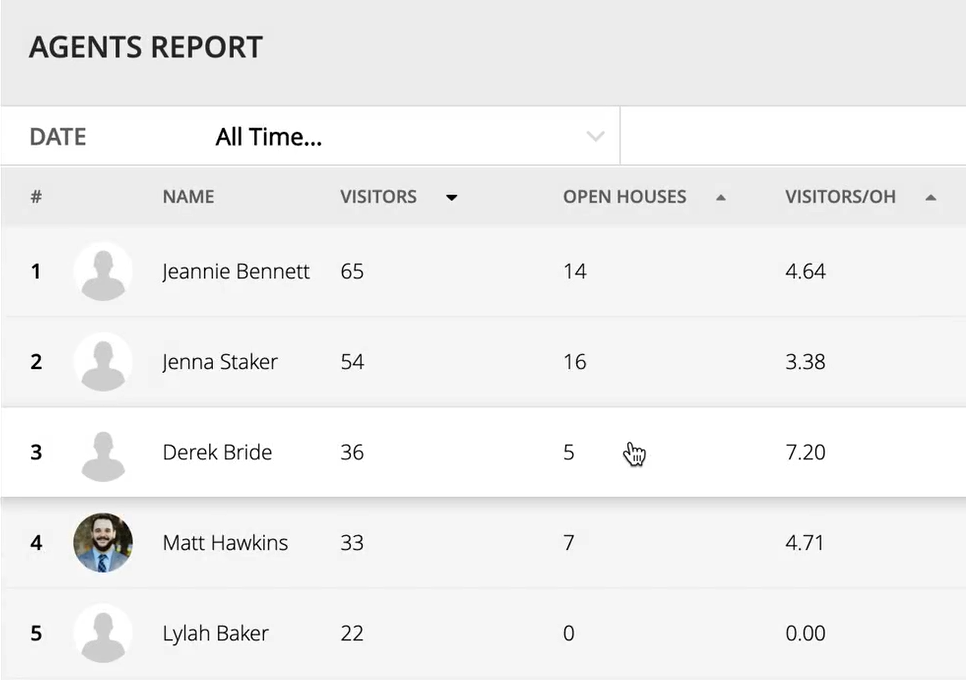Open Jeannie Bennett's agent details

pyautogui.click(x=235, y=271)
